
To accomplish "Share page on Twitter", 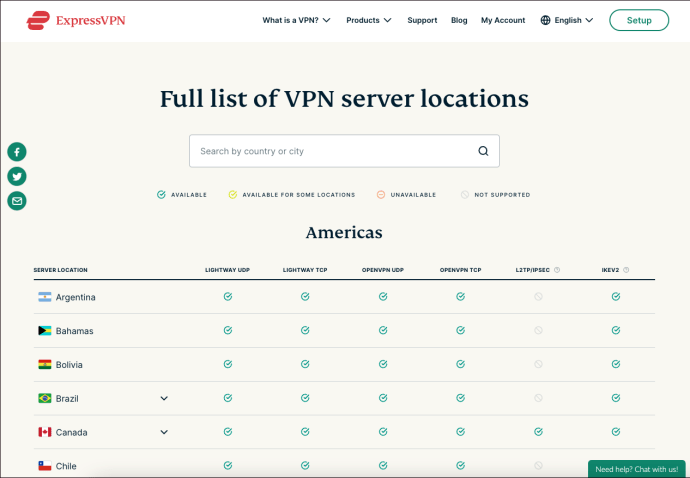I will (17, 176).
